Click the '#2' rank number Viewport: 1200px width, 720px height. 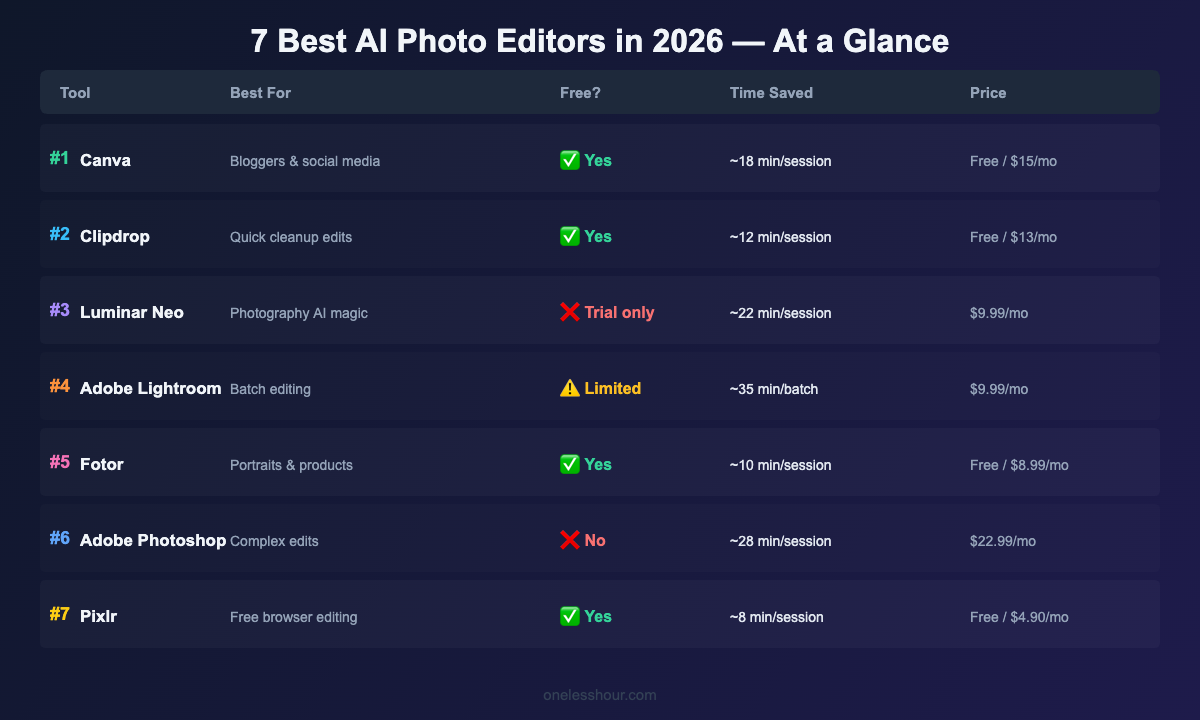[x=60, y=234]
